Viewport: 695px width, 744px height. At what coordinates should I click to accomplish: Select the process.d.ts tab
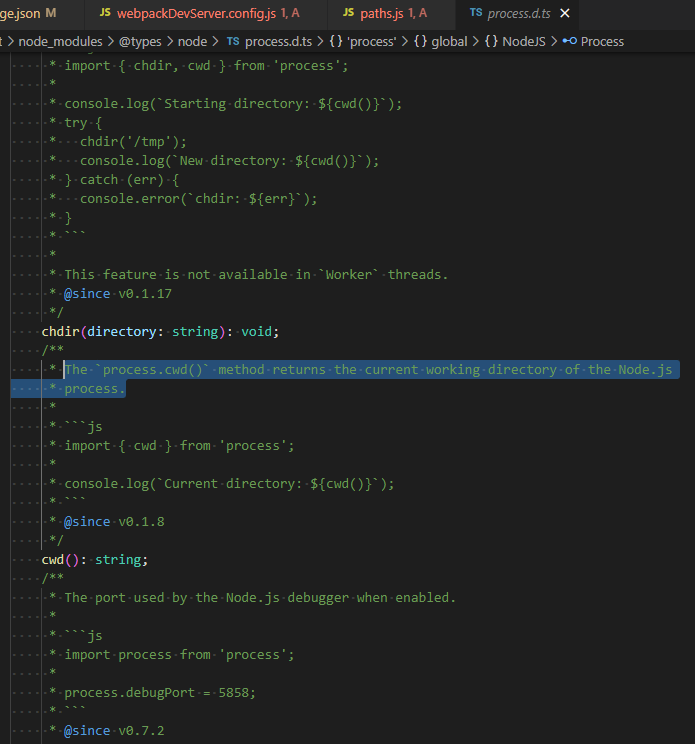click(x=519, y=14)
